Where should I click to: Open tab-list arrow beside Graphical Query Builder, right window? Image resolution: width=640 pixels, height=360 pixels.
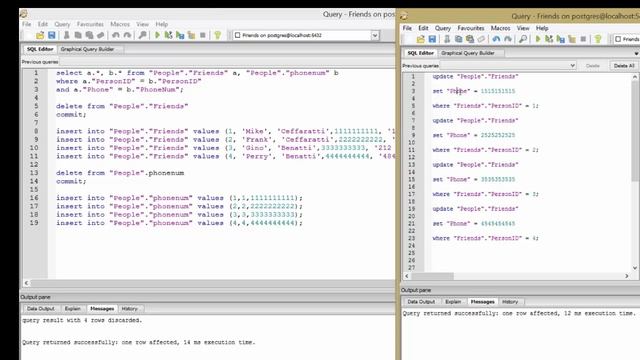[x=636, y=53]
